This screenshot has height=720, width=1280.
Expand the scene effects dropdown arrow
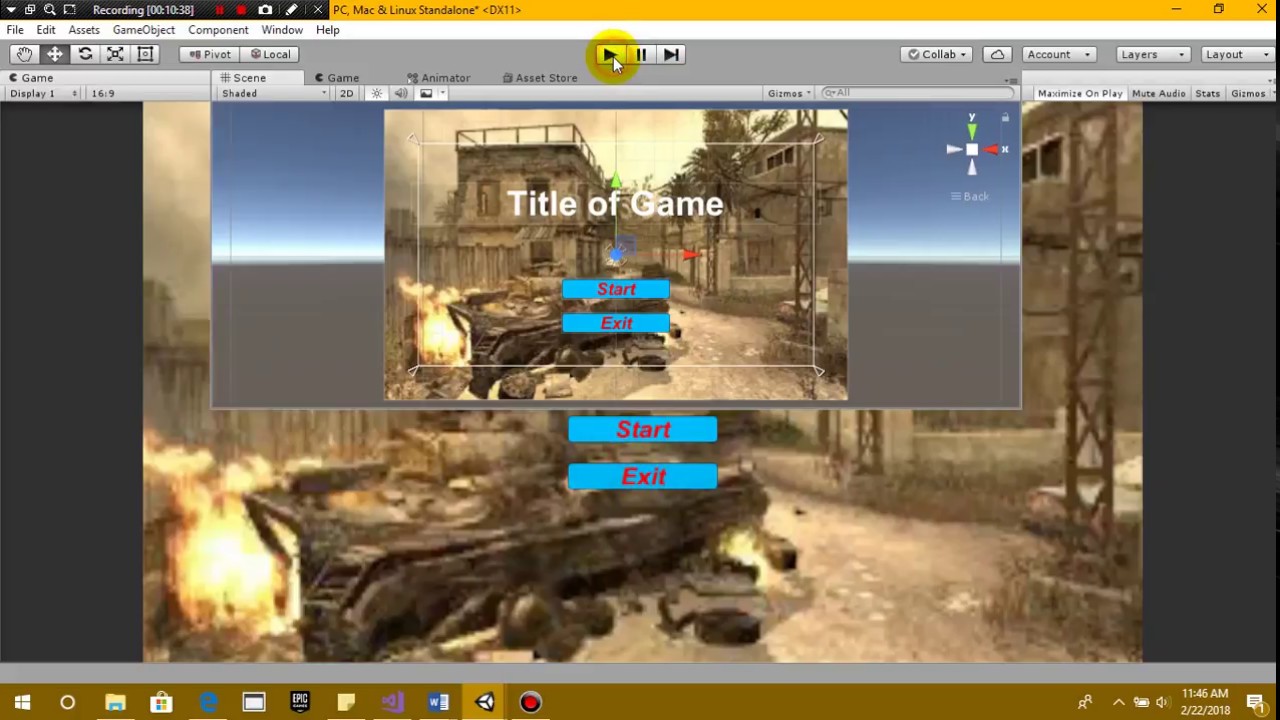click(442, 93)
